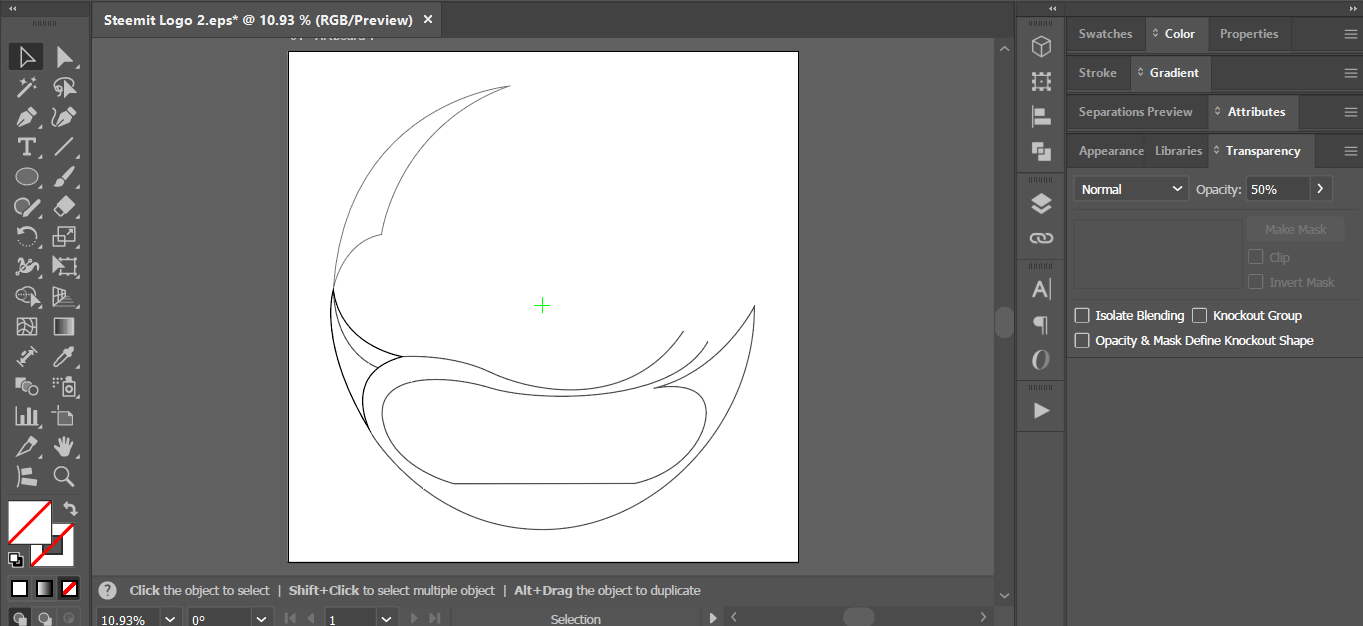The height and width of the screenshot is (626, 1363).
Task: Switch to the Swatches tab
Action: pos(1105,34)
